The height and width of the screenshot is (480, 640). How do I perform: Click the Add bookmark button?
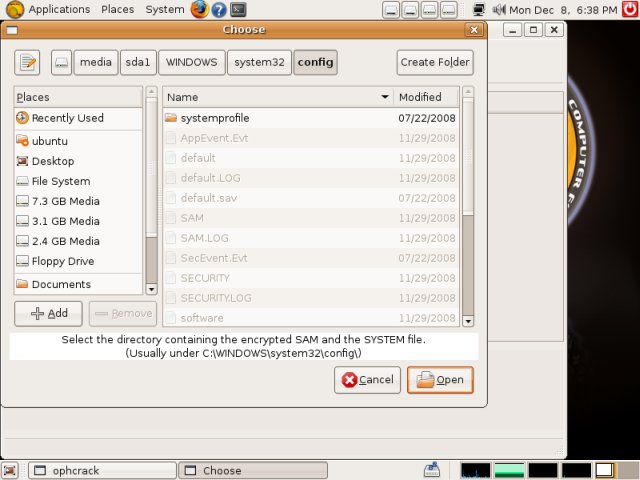48,313
